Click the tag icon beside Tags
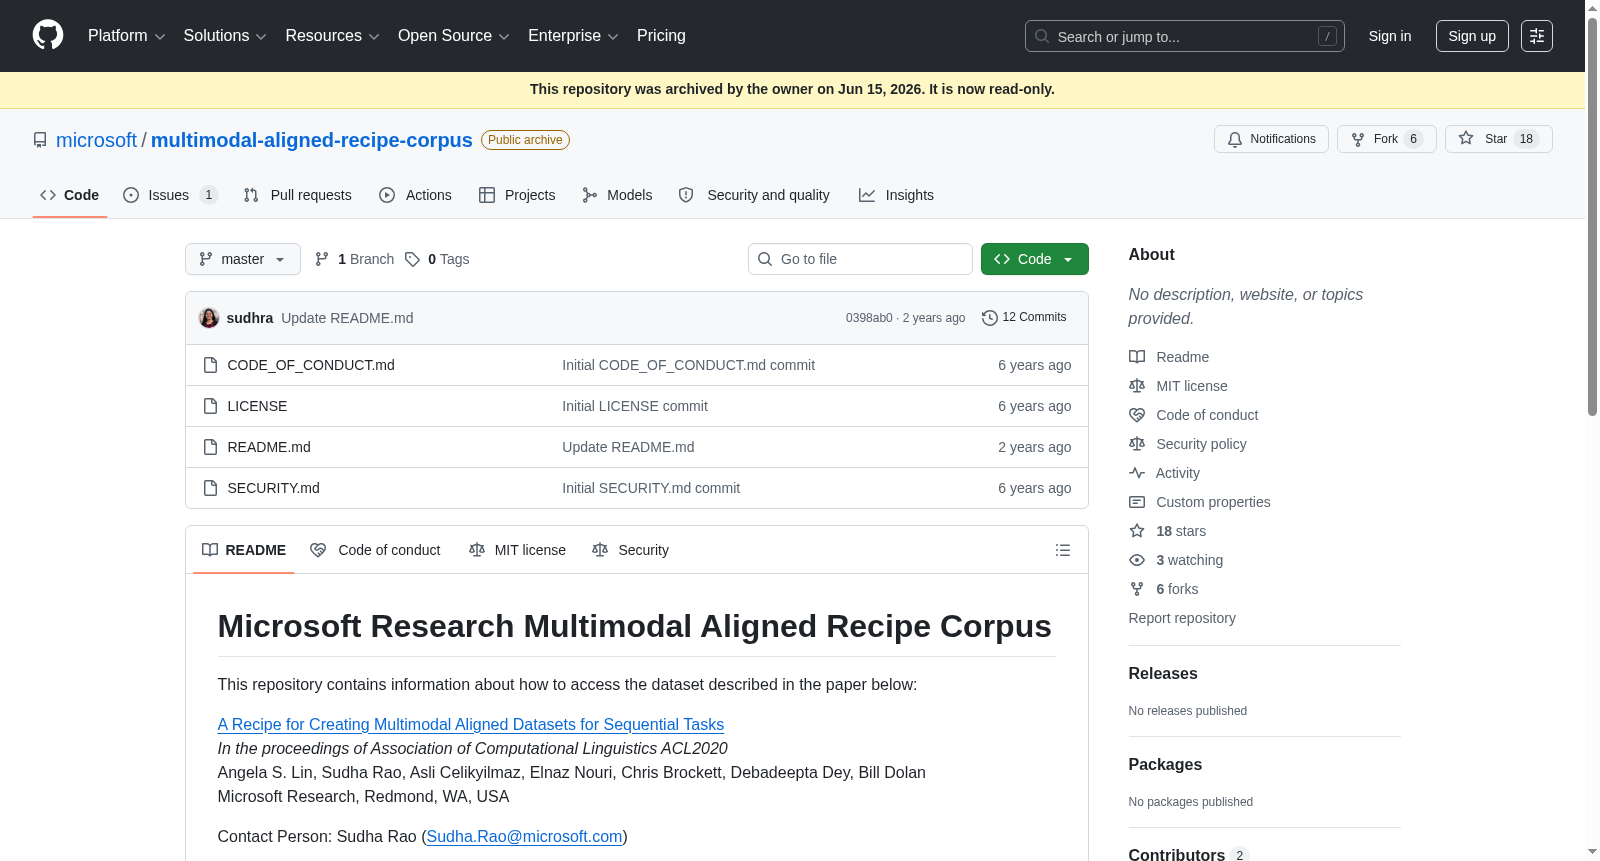1600x861 pixels. coord(412,259)
